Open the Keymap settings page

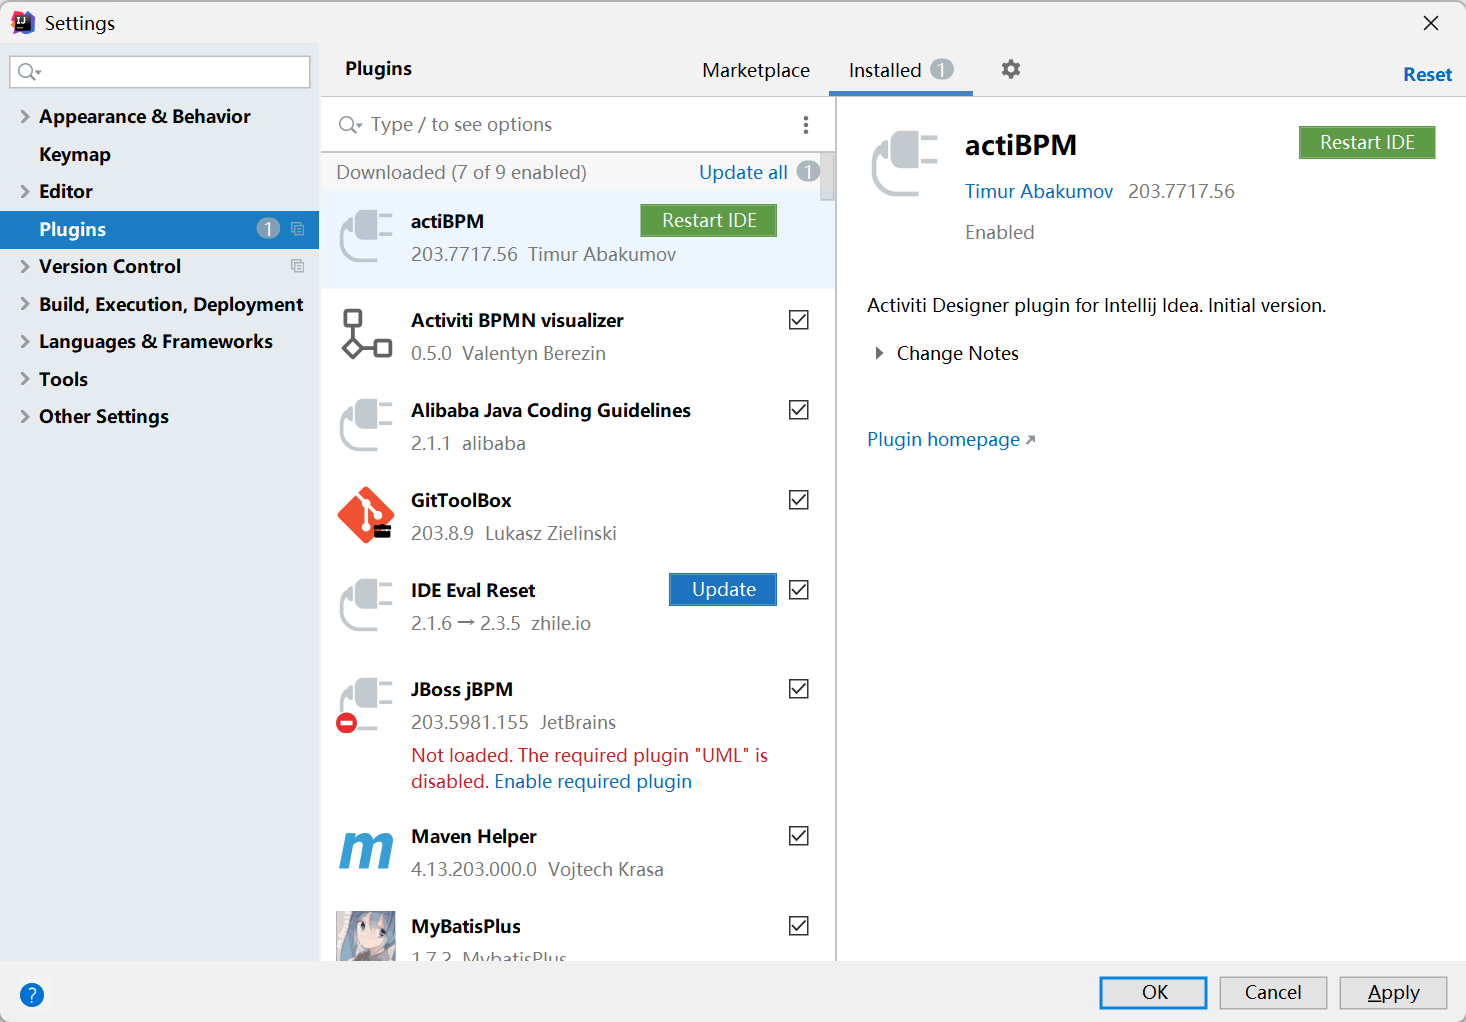[x=75, y=154]
